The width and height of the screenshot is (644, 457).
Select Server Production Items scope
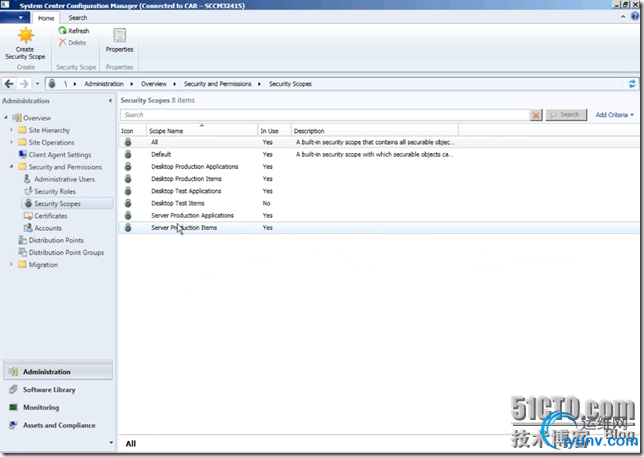379,227
